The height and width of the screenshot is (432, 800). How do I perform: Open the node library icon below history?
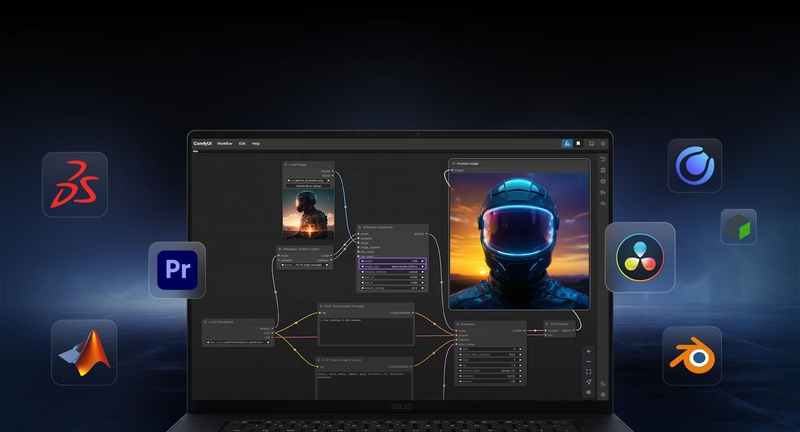coord(603,170)
